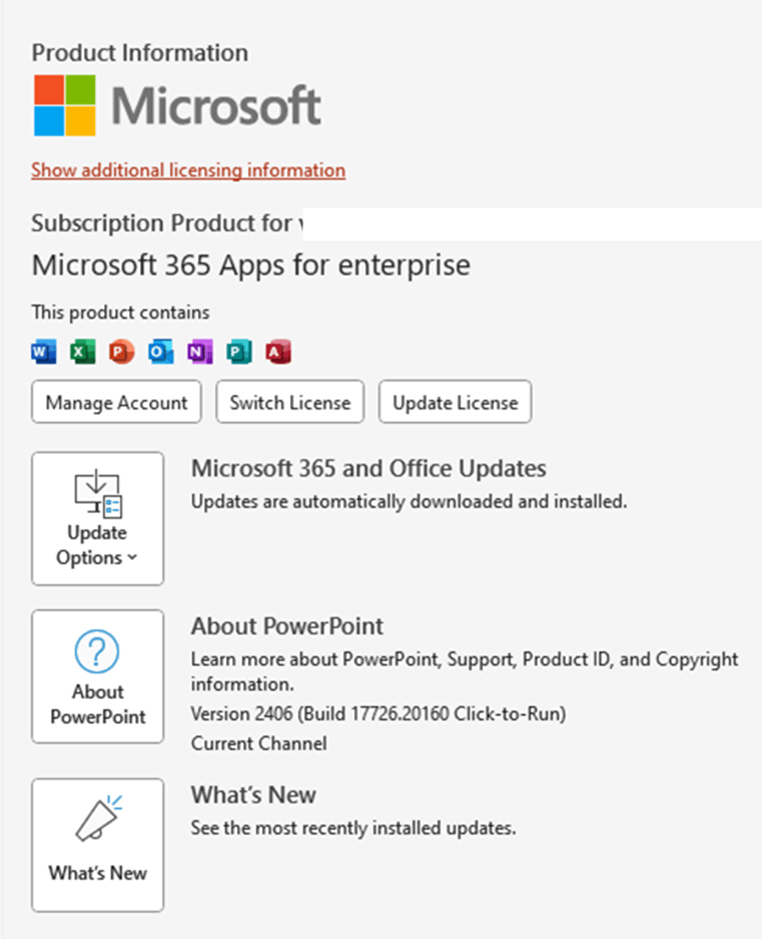Click the Publisher app icon
Viewport: 762px width, 939px height.
[x=239, y=352]
